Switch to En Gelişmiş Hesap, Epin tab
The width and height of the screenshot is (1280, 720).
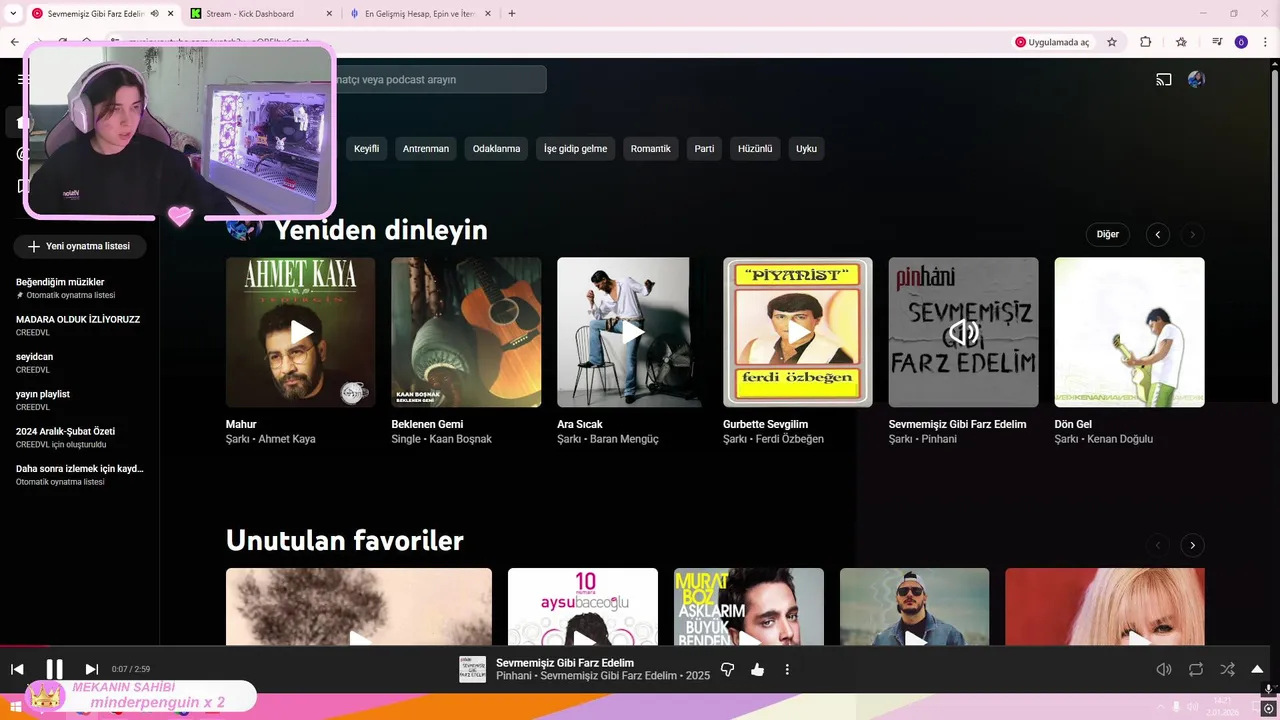click(420, 14)
